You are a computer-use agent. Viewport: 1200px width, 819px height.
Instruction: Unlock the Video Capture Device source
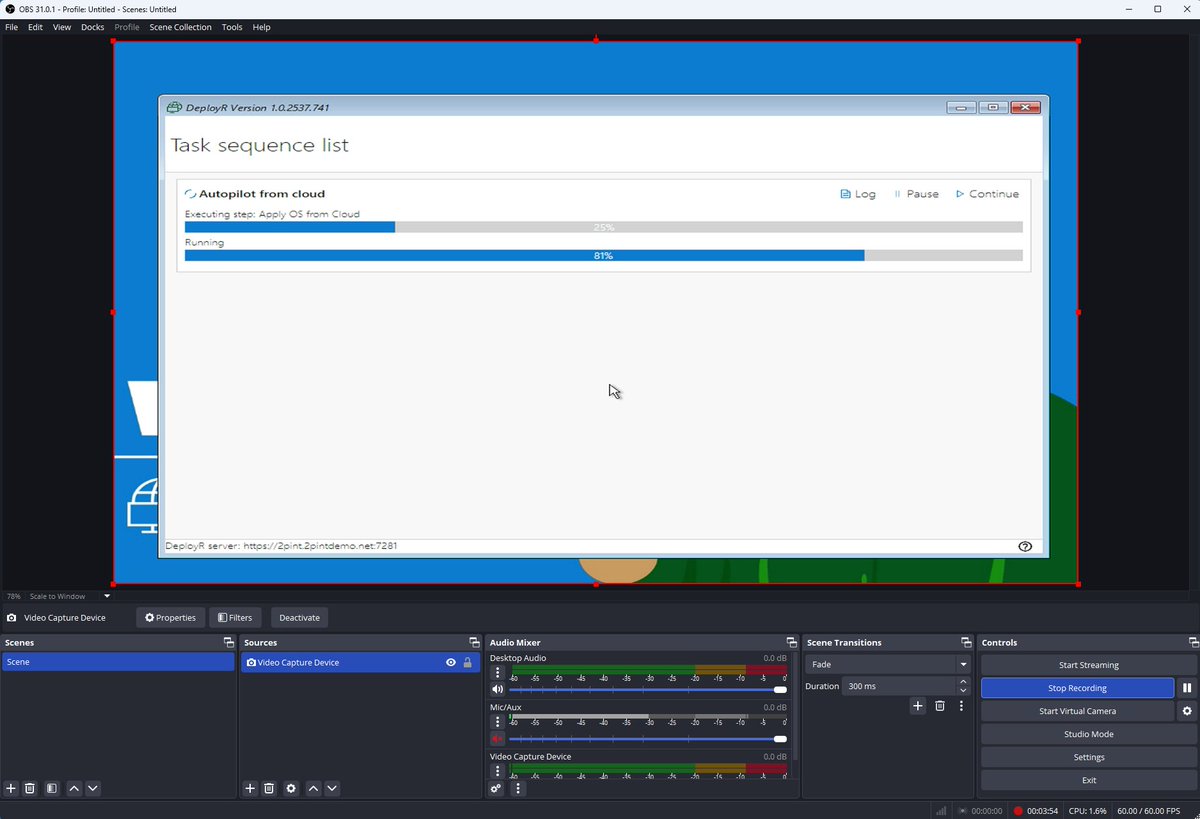(468, 662)
